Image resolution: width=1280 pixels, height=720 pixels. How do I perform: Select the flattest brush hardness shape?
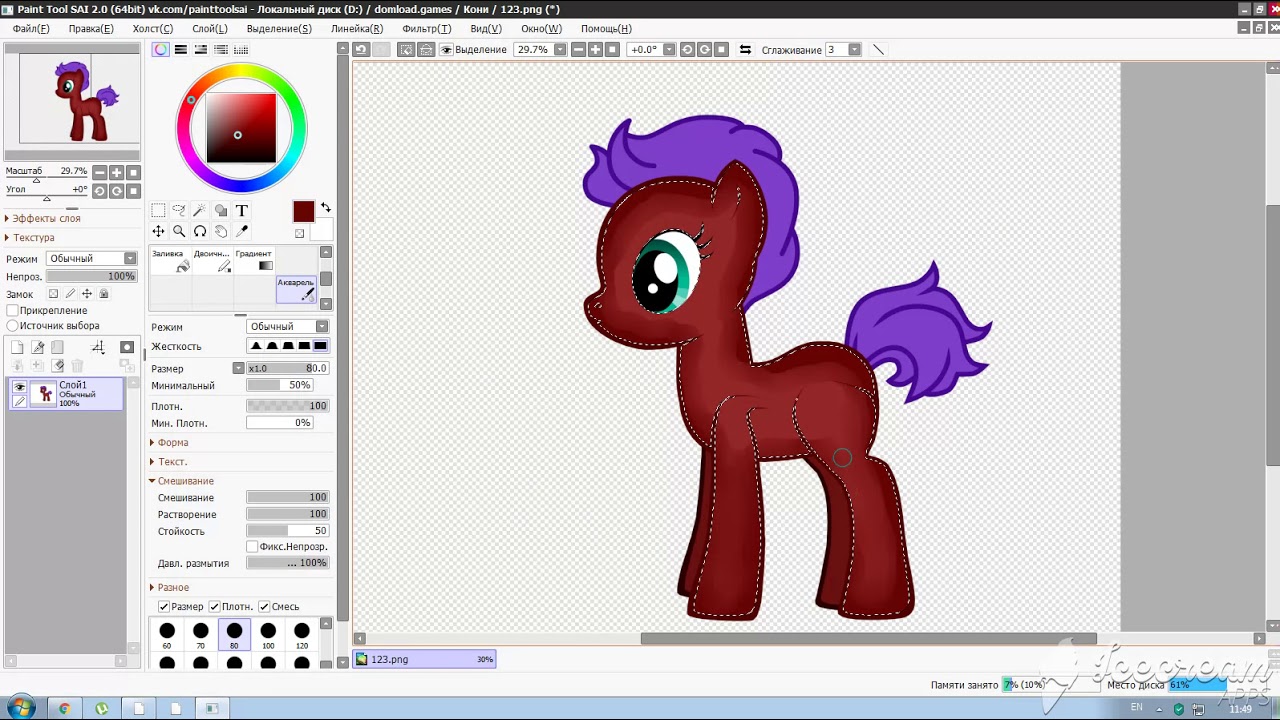tap(320, 346)
